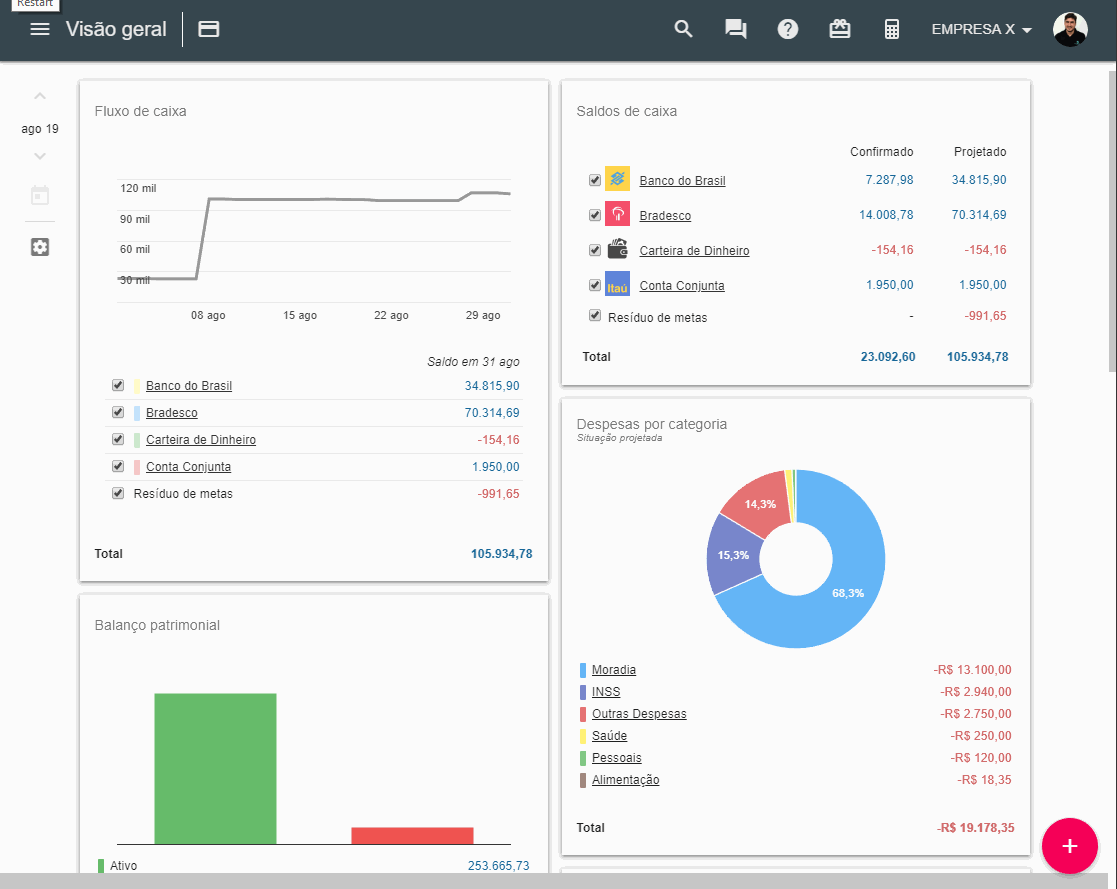
Task: Uncheck Banco do Brasil in Fluxo de caixa
Action: 118,385
